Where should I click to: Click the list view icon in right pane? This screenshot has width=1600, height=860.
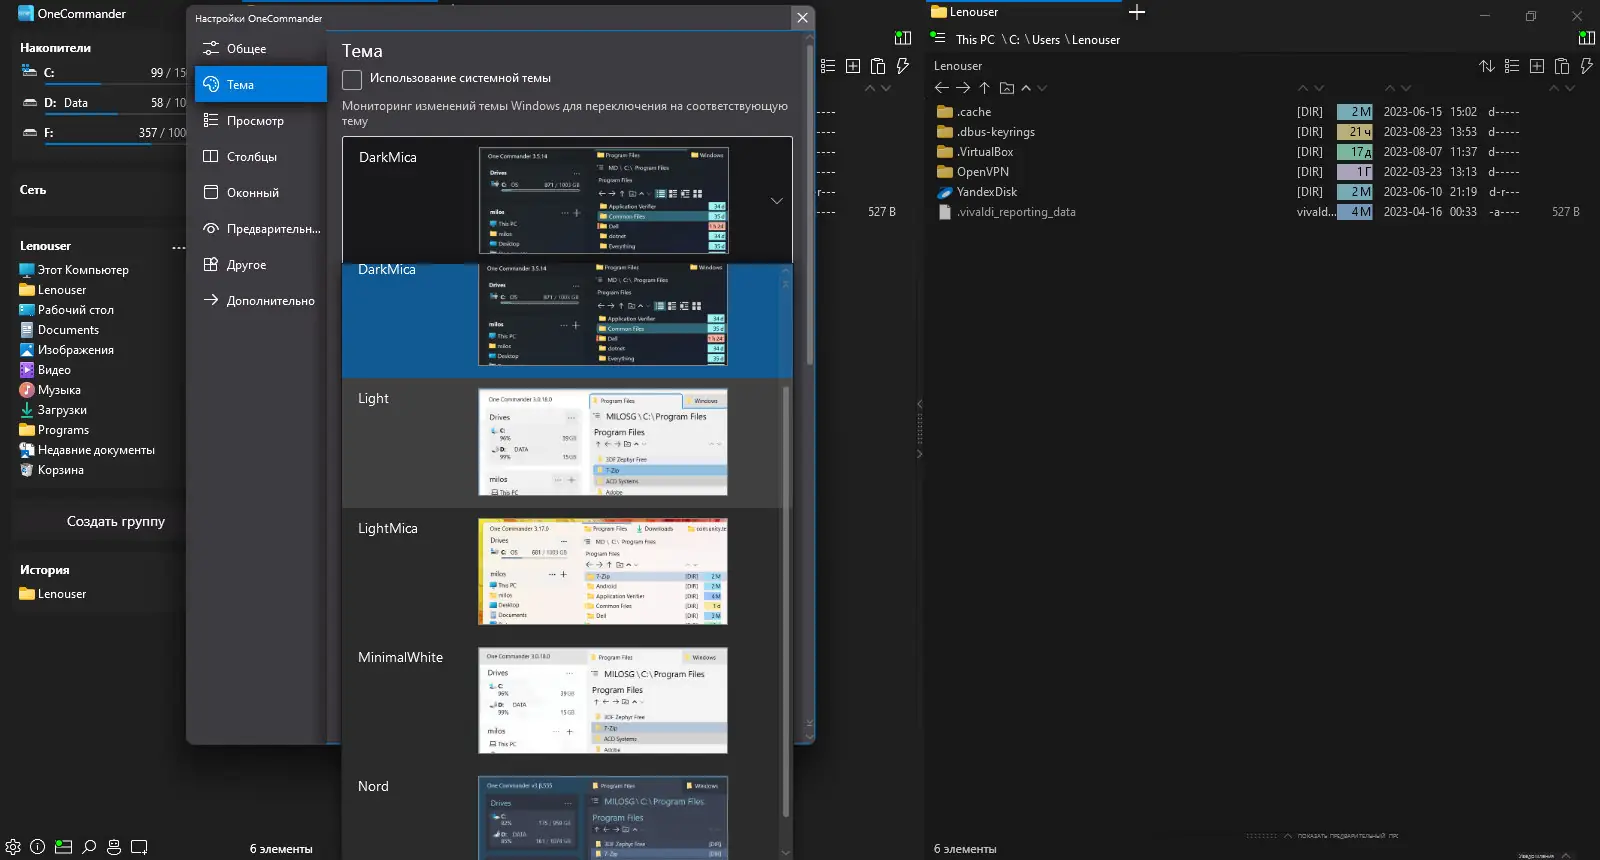(x=1512, y=66)
